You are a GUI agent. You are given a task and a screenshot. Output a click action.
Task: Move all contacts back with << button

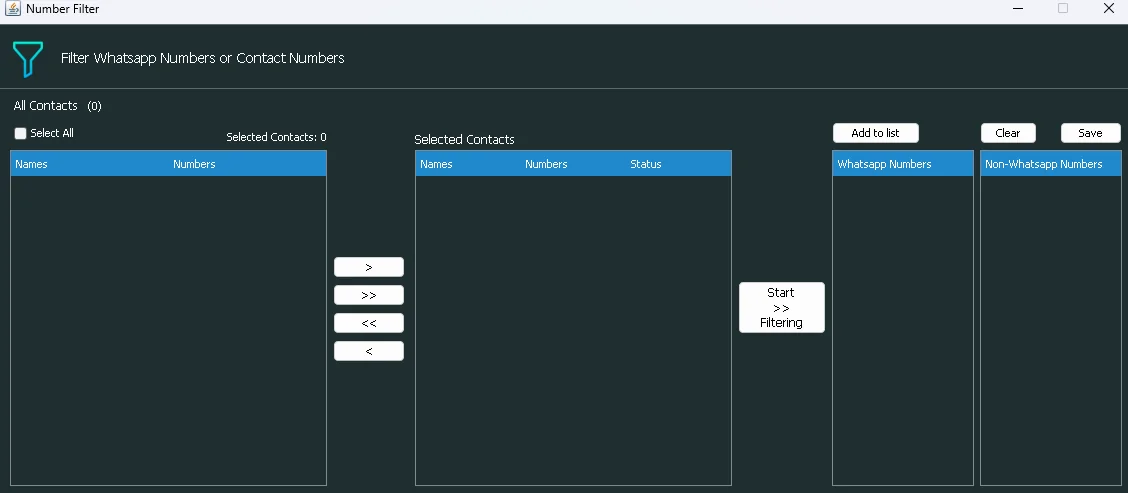[x=368, y=323]
